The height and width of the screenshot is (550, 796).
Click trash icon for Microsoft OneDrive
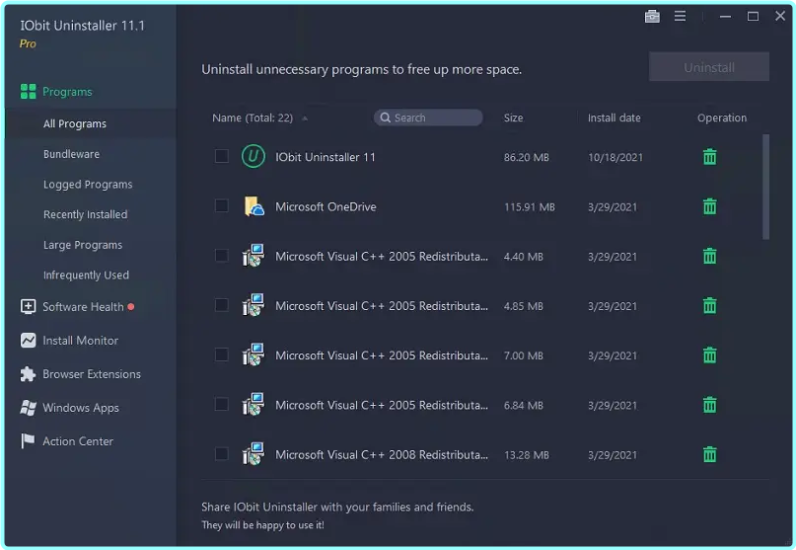tap(709, 206)
